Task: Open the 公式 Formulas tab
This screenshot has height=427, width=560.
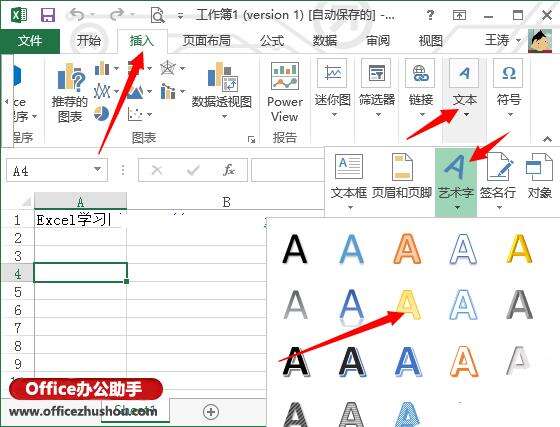Action: tap(272, 41)
